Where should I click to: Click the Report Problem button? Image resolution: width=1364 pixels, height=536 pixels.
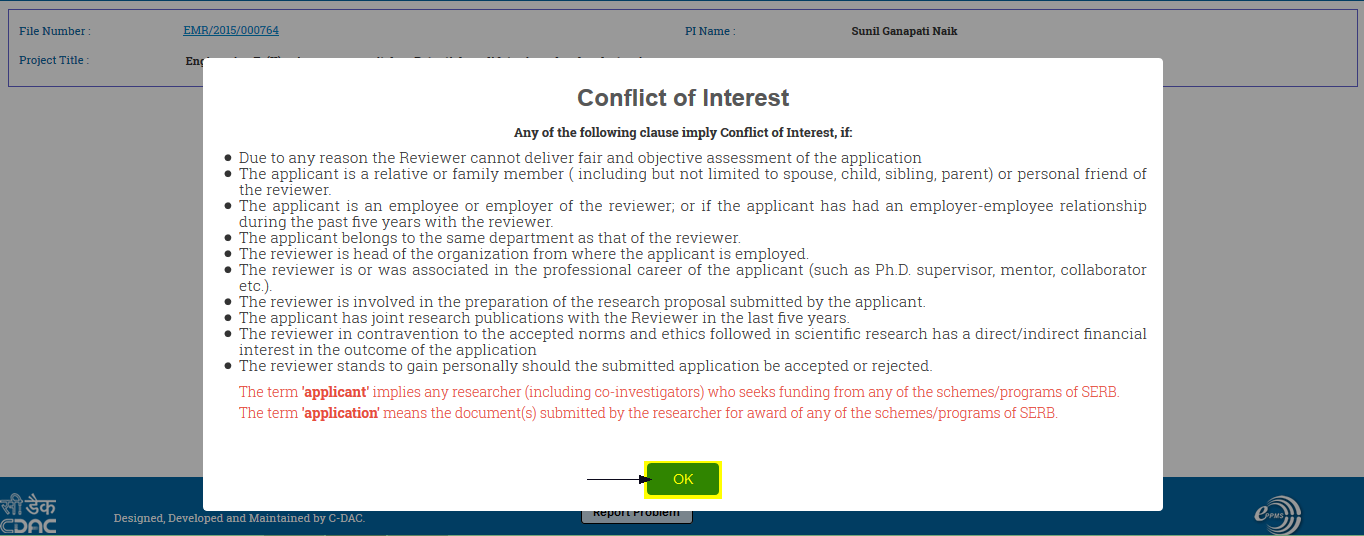coord(636,515)
